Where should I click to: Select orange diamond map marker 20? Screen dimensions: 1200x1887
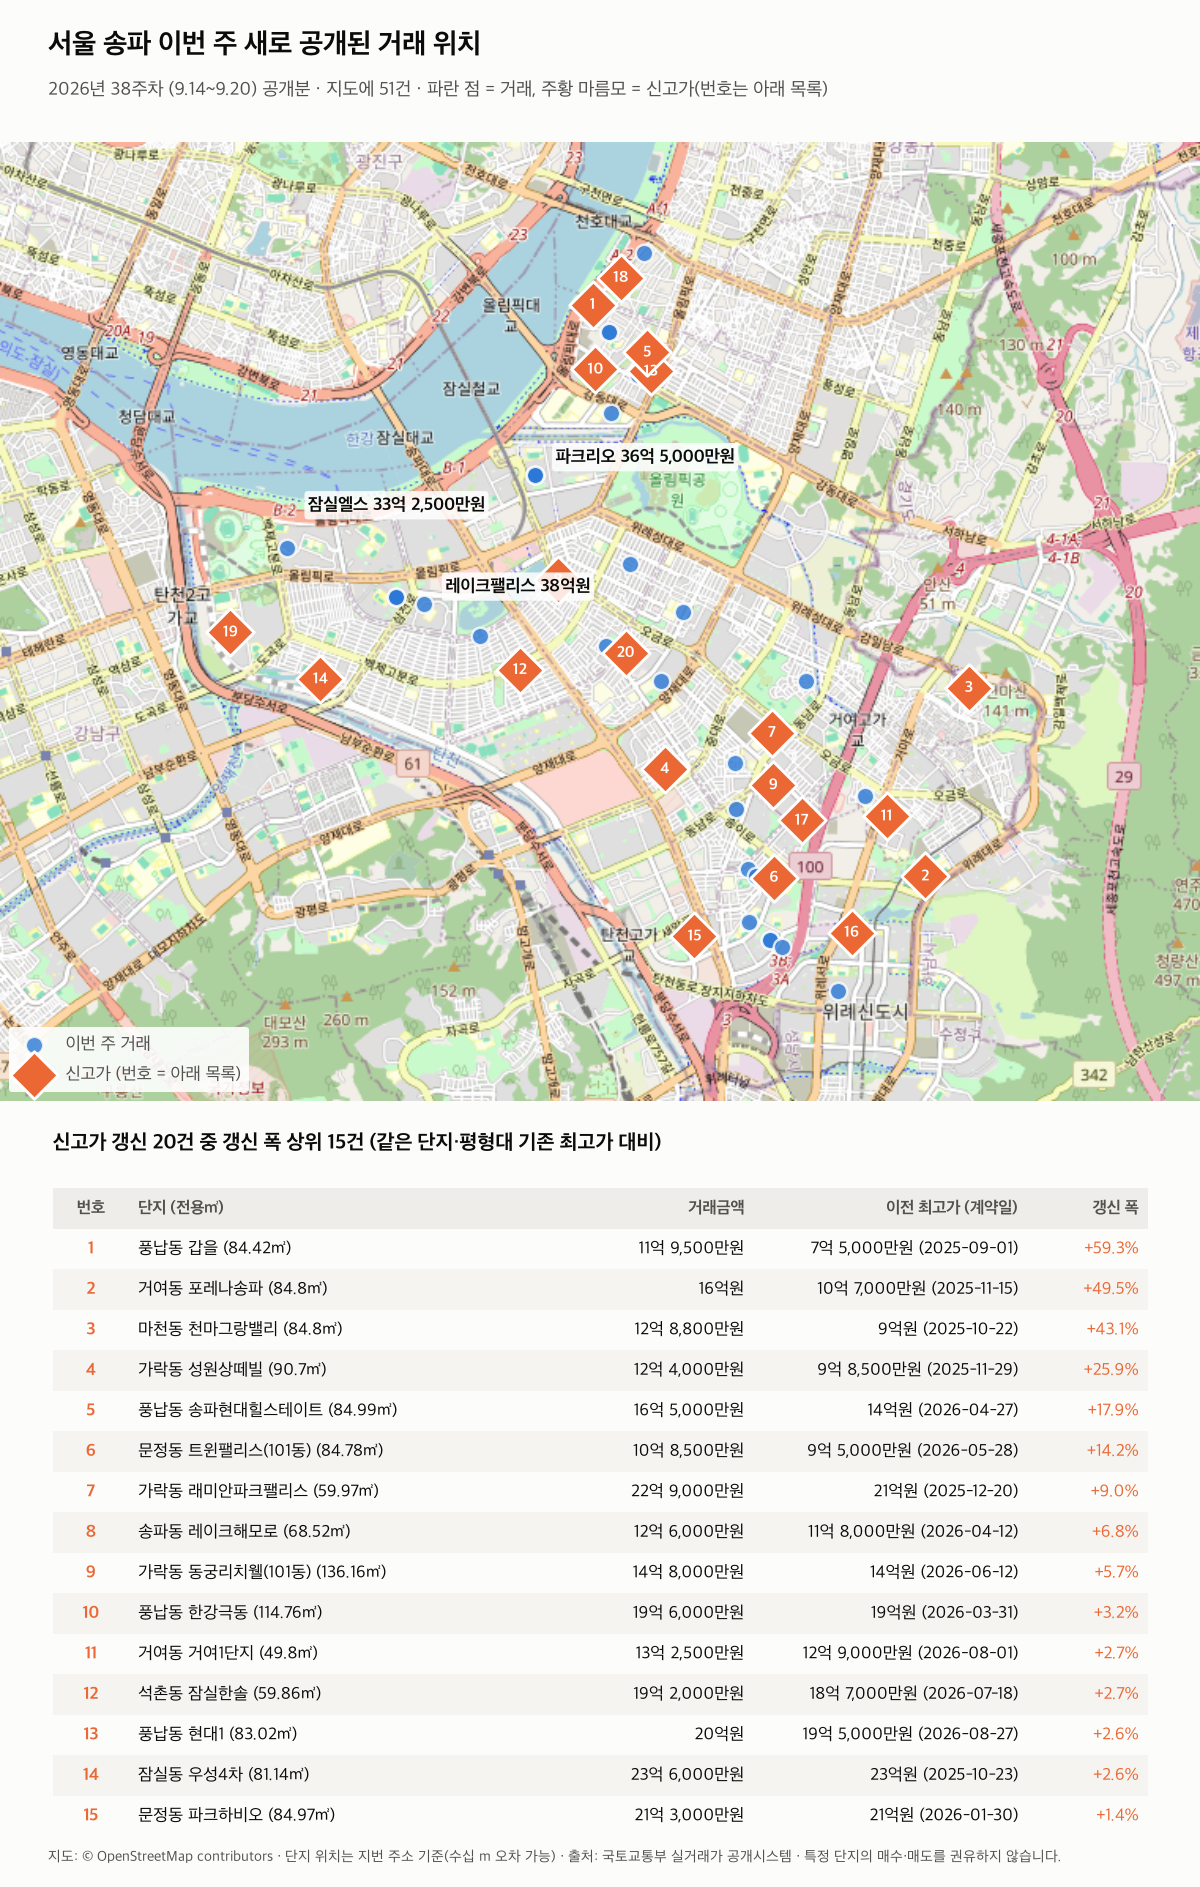(x=626, y=652)
